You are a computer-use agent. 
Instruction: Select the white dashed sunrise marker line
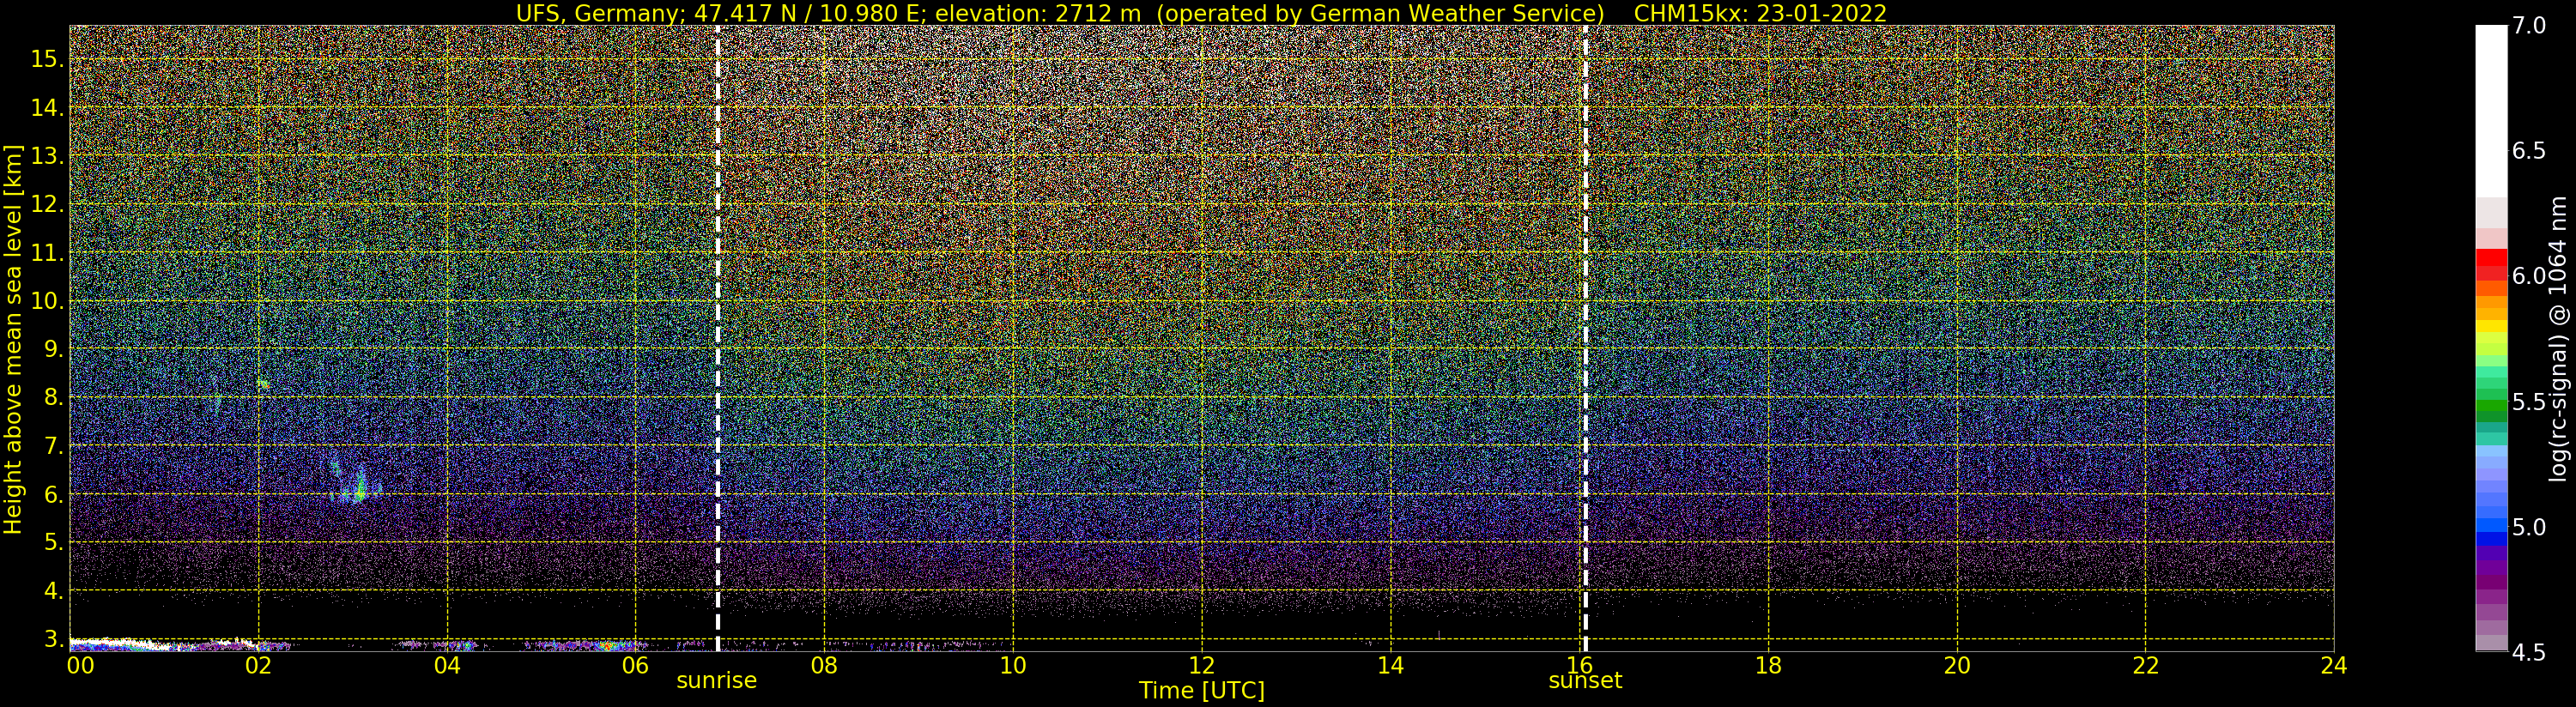coord(718,338)
